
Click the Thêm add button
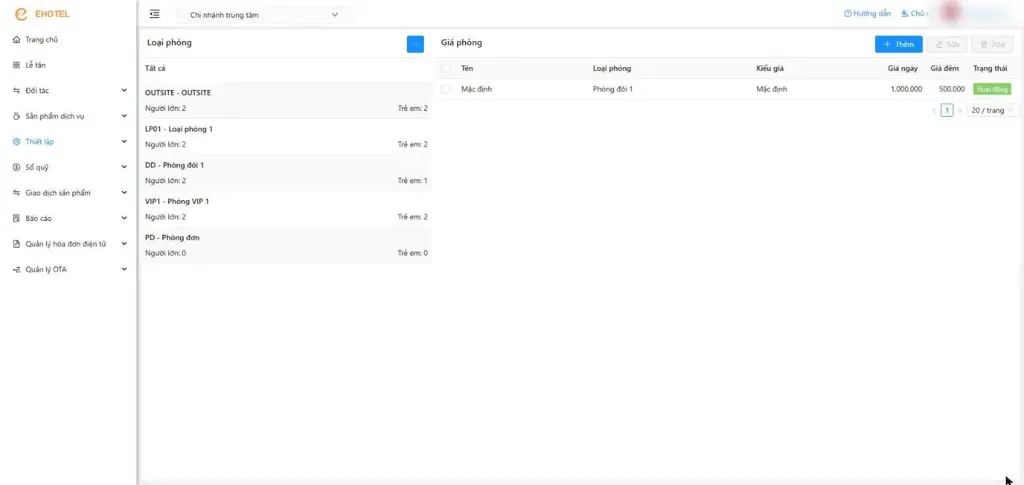(899, 44)
